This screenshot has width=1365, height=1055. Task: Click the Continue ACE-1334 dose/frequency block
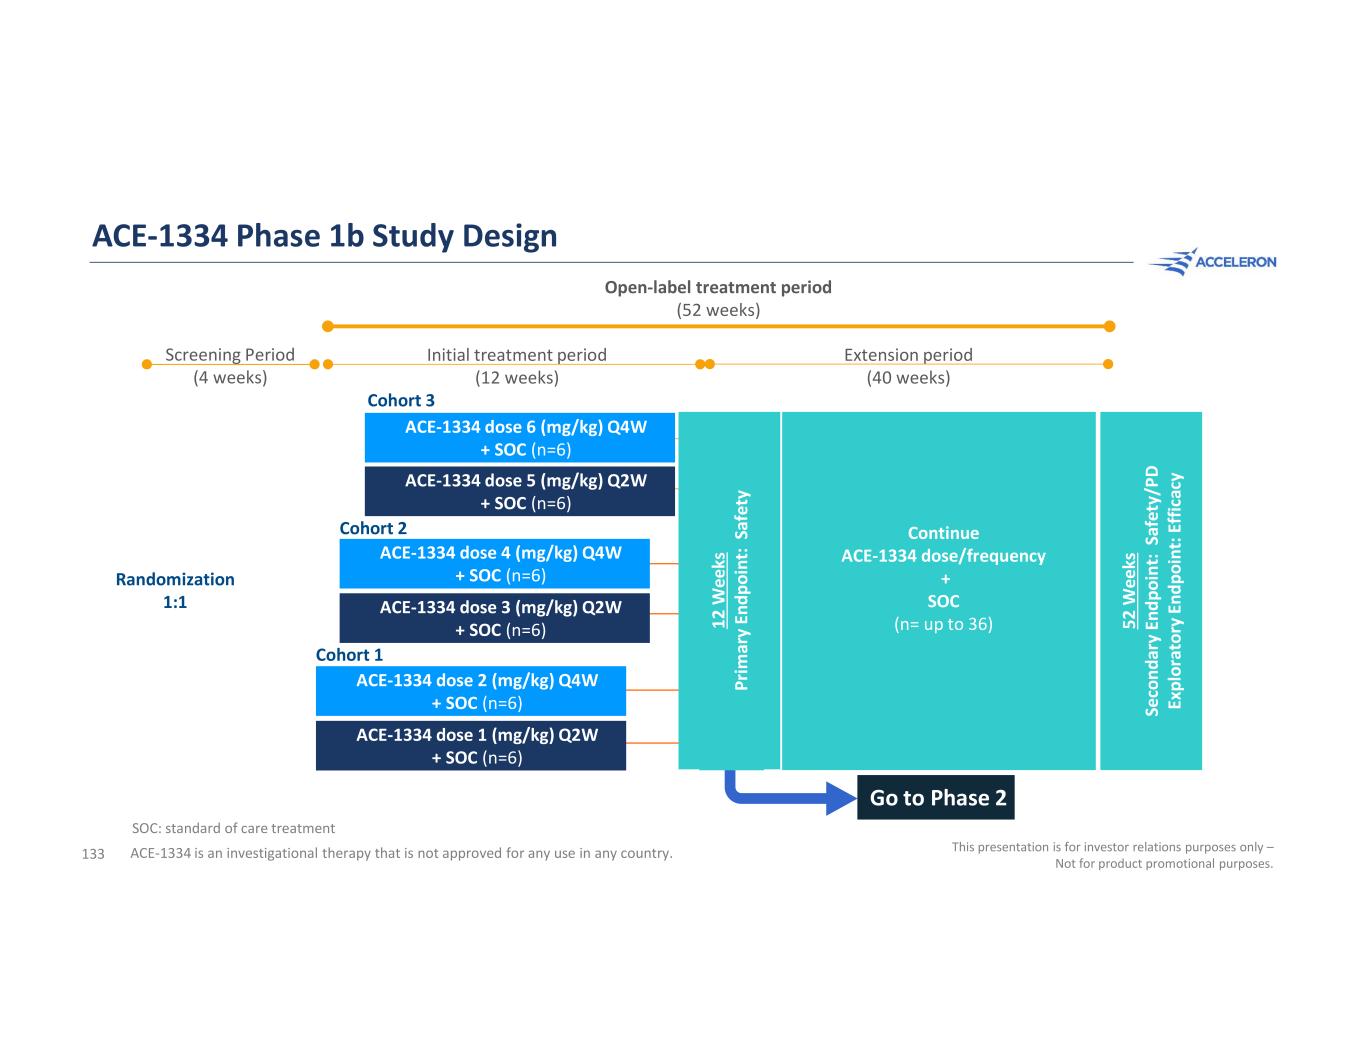coord(938,590)
